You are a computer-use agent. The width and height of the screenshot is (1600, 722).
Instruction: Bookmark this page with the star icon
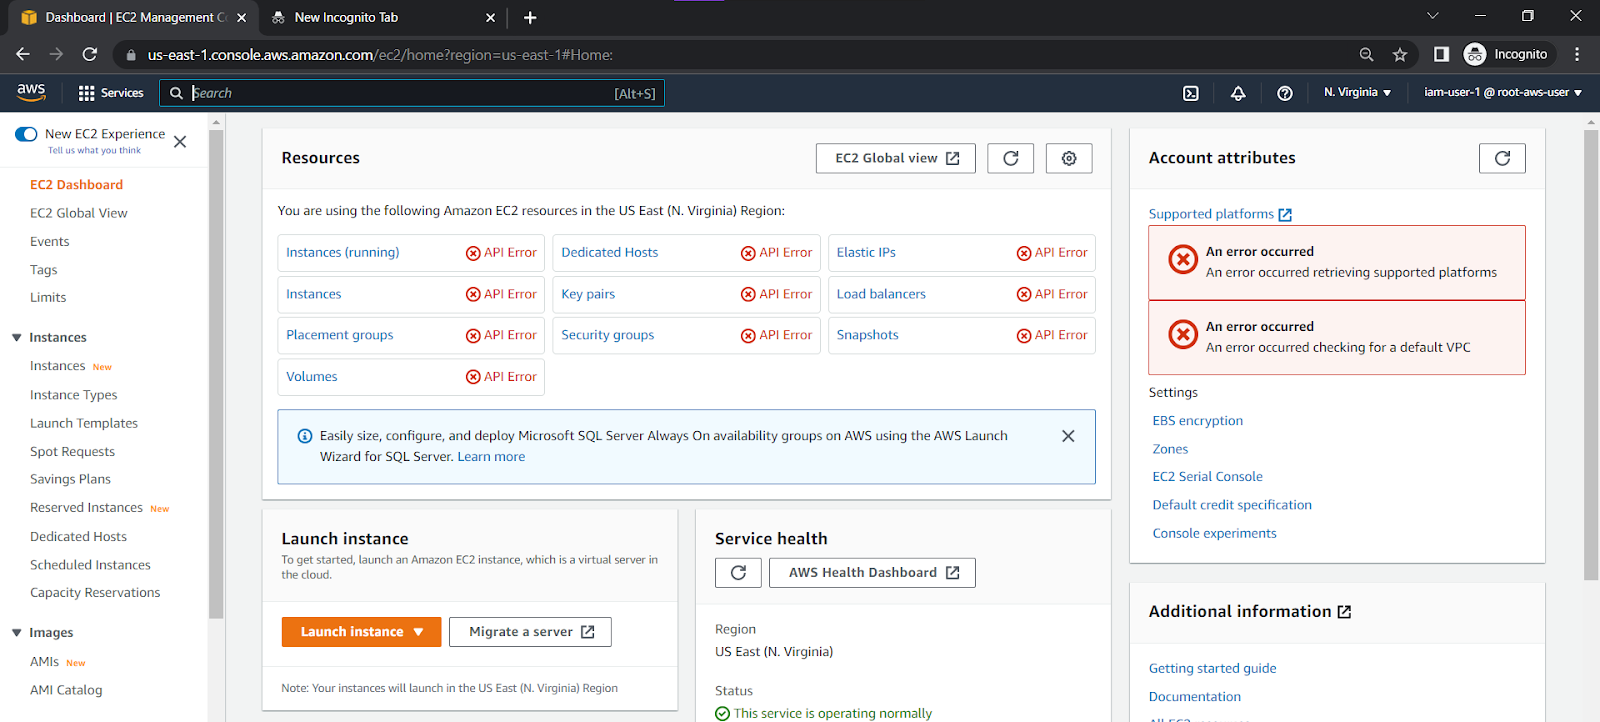(1400, 55)
